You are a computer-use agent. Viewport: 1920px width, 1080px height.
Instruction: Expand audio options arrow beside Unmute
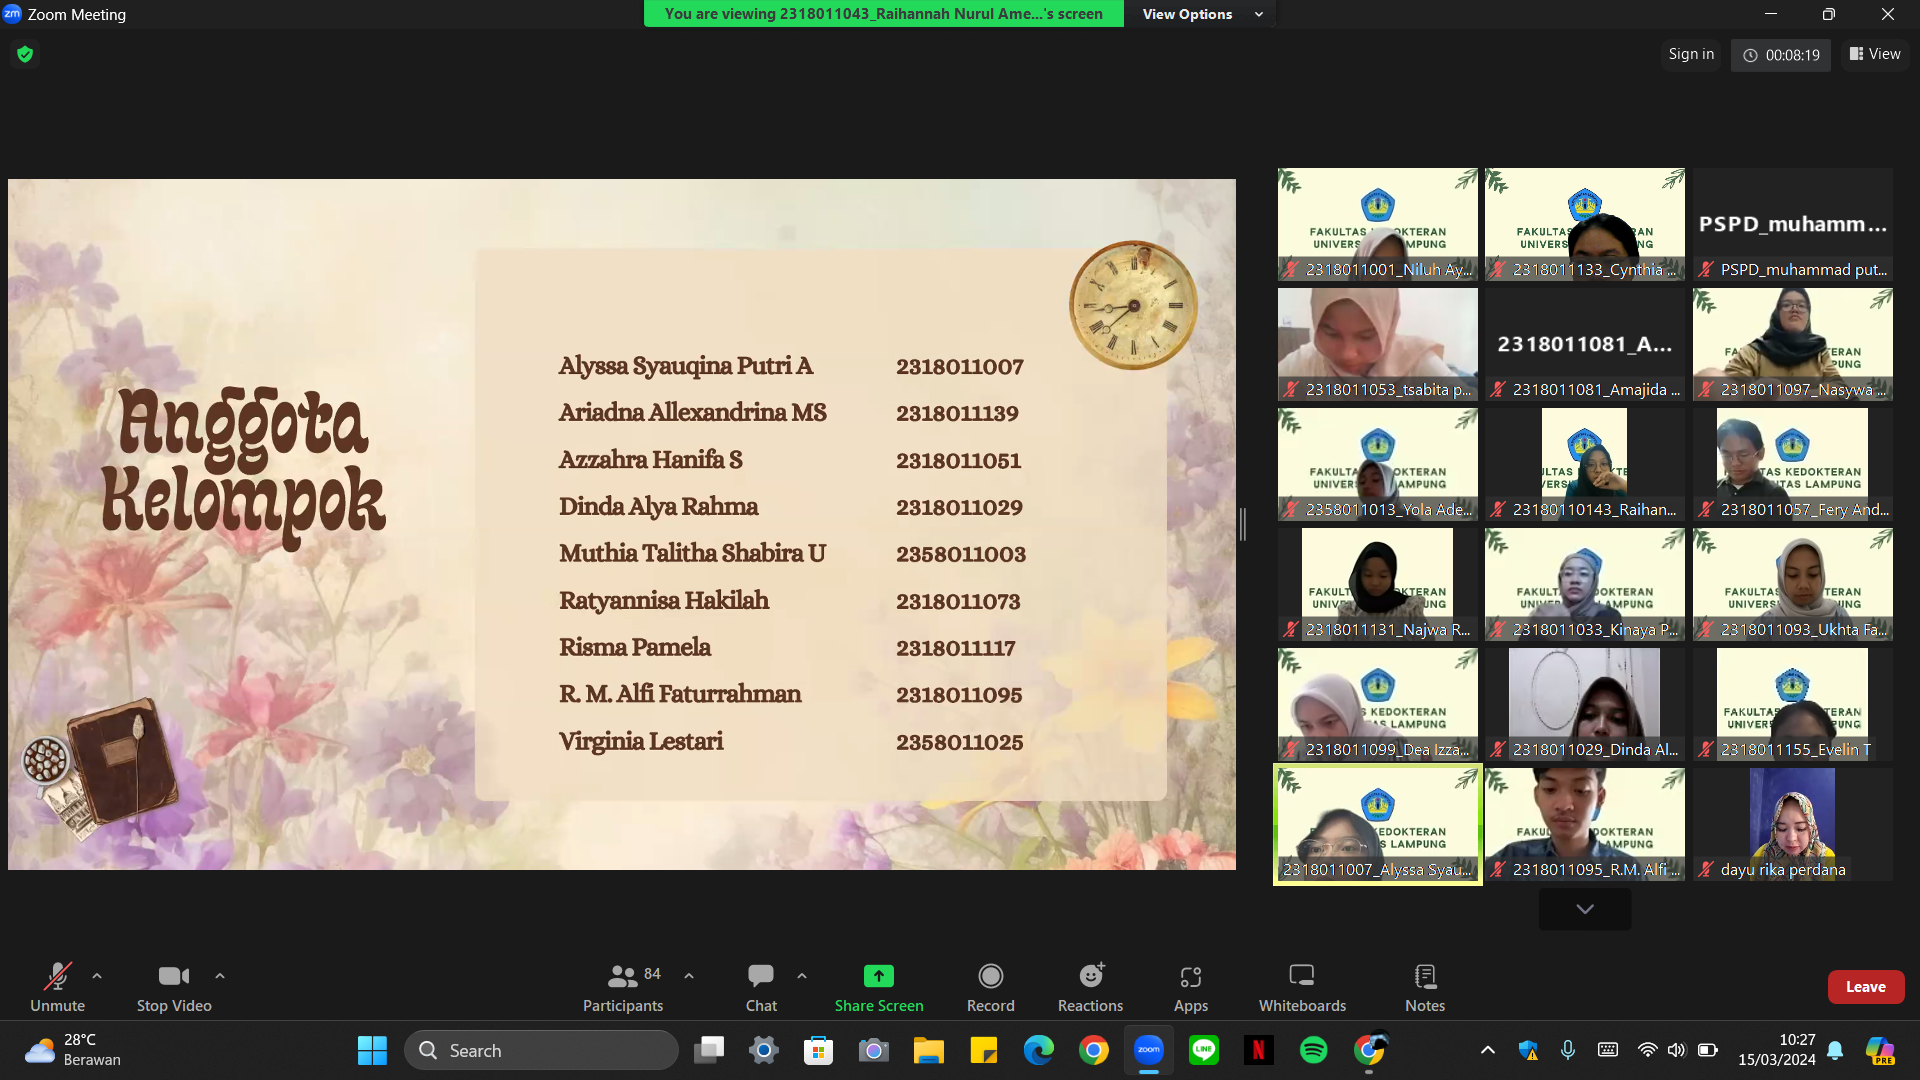(x=97, y=976)
